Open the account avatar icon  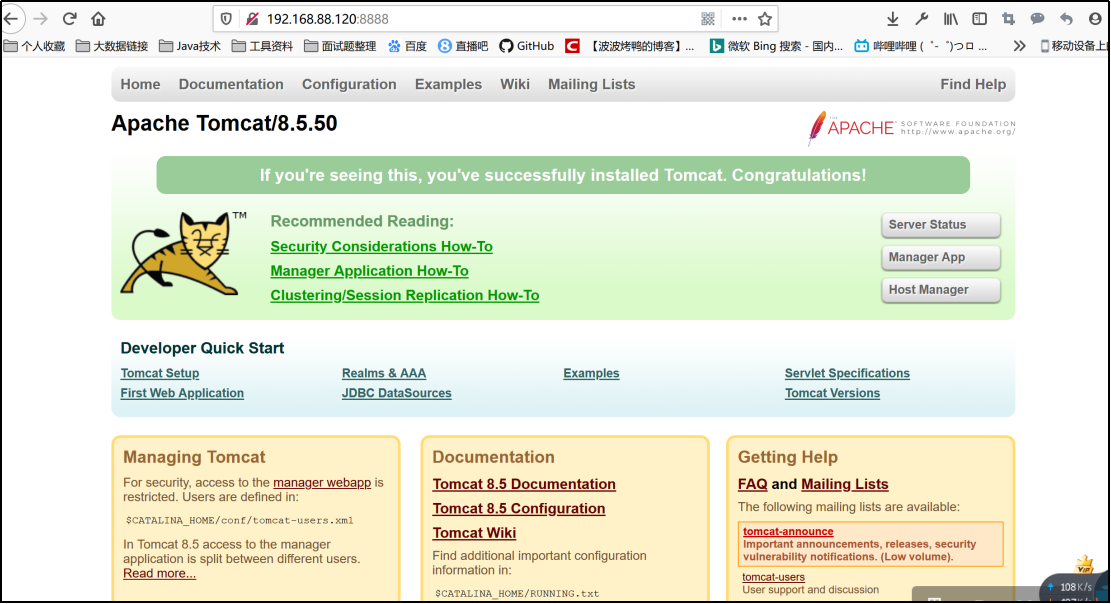pyautogui.click(x=1095, y=19)
